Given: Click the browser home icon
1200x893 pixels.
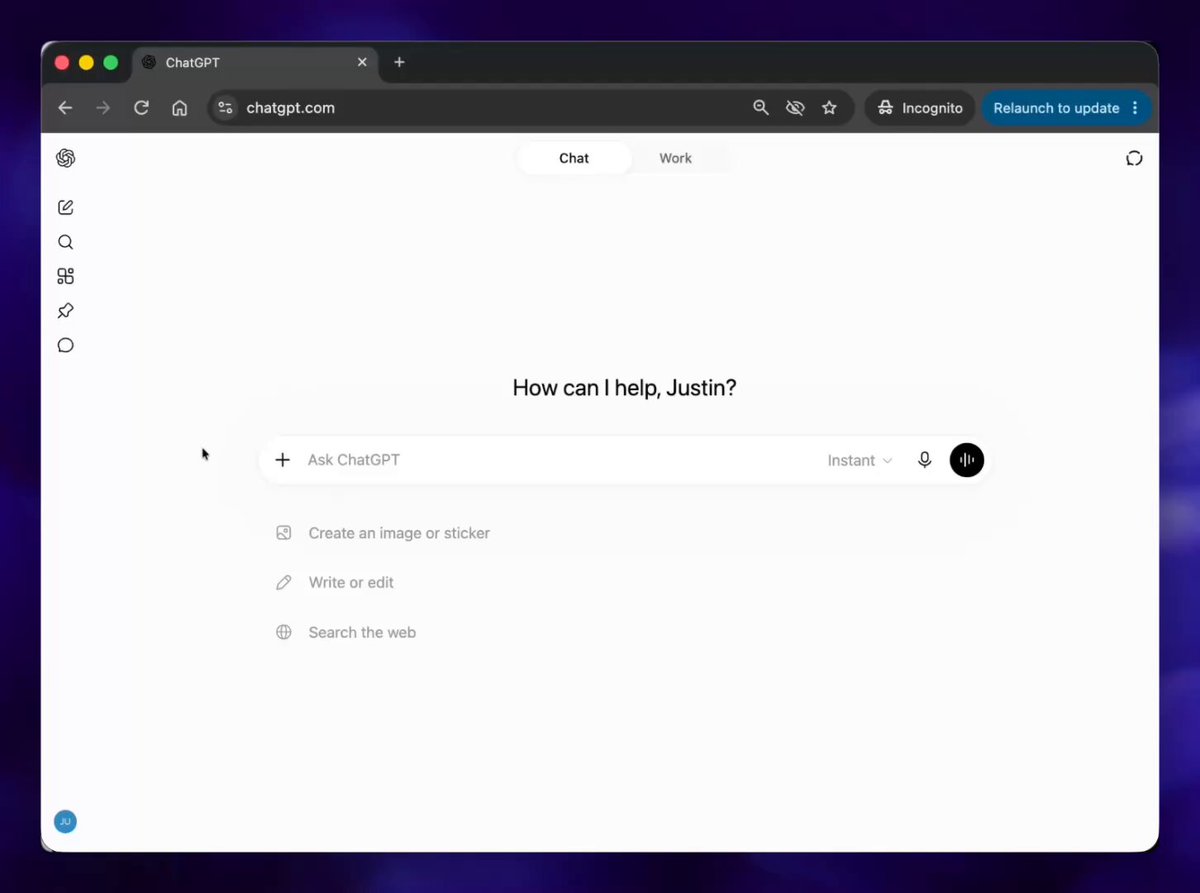Looking at the screenshot, I should coord(180,108).
